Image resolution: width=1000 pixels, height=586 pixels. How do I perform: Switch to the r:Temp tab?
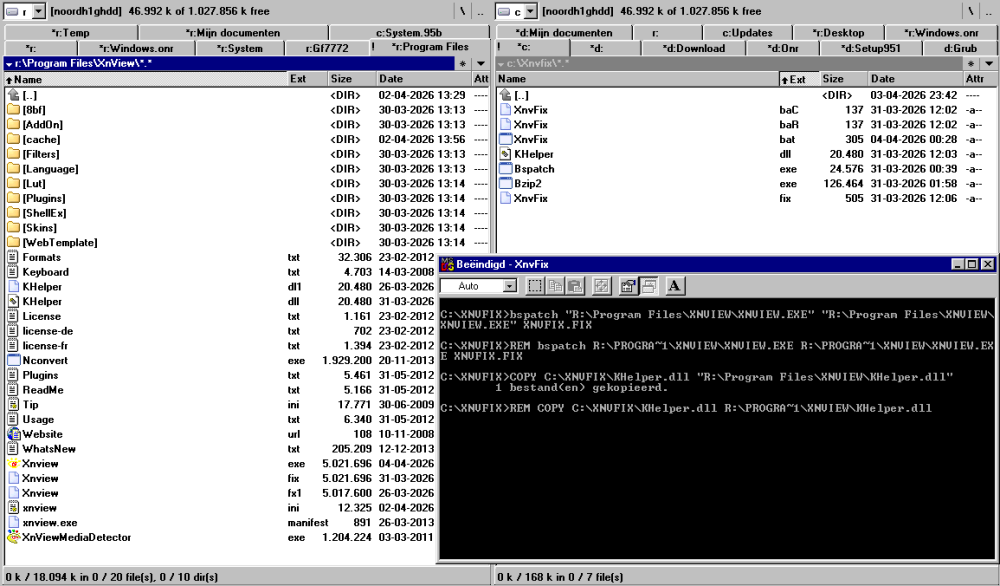pos(70,33)
